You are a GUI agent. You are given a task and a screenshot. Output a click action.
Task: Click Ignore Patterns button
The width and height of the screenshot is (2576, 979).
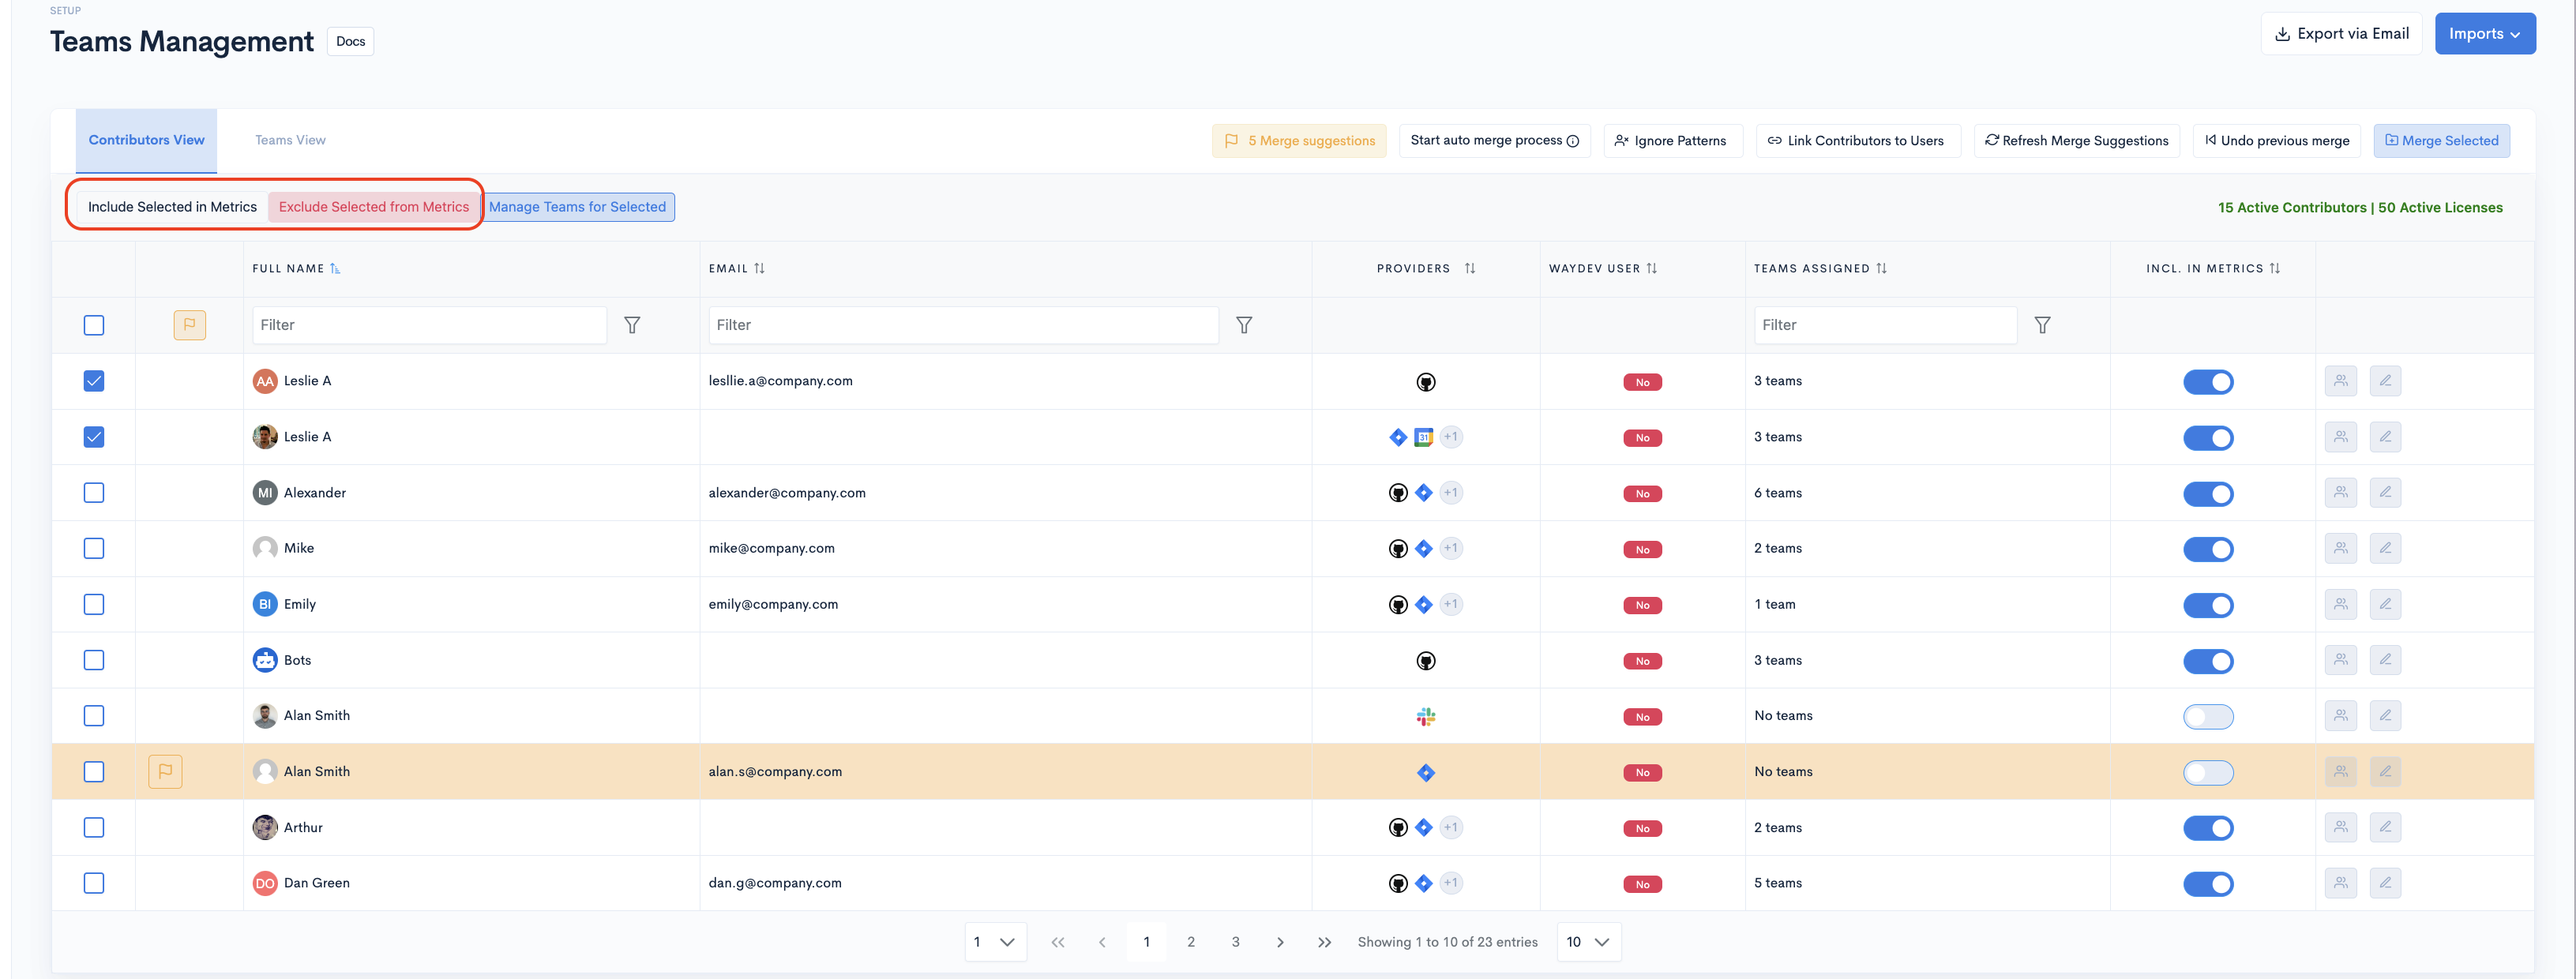1672,141
